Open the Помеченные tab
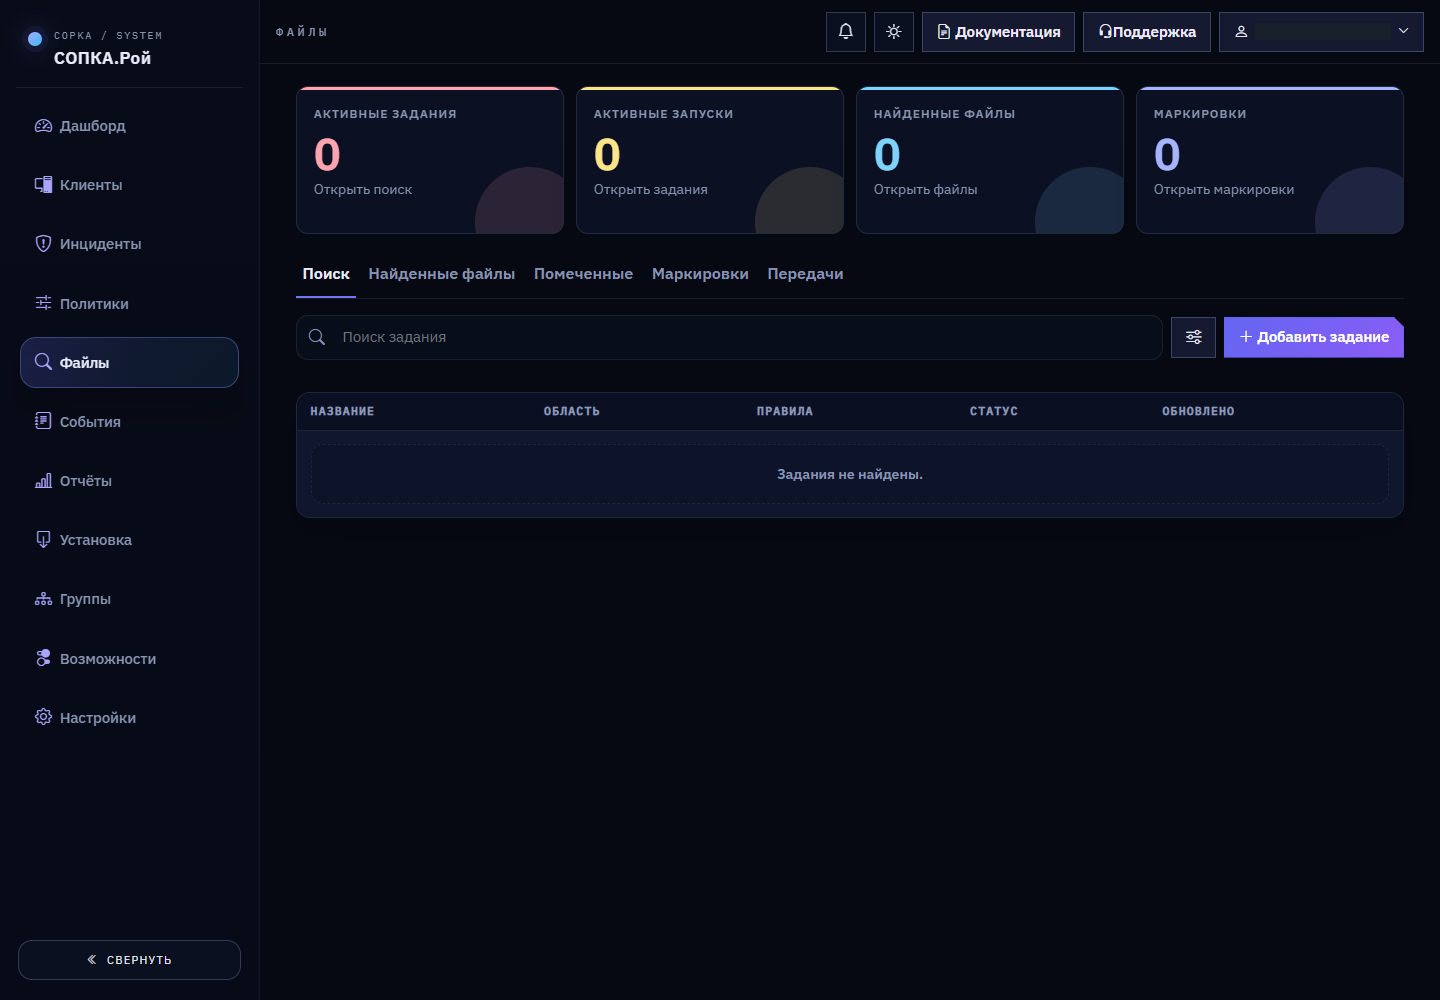1440x1000 pixels. (583, 274)
